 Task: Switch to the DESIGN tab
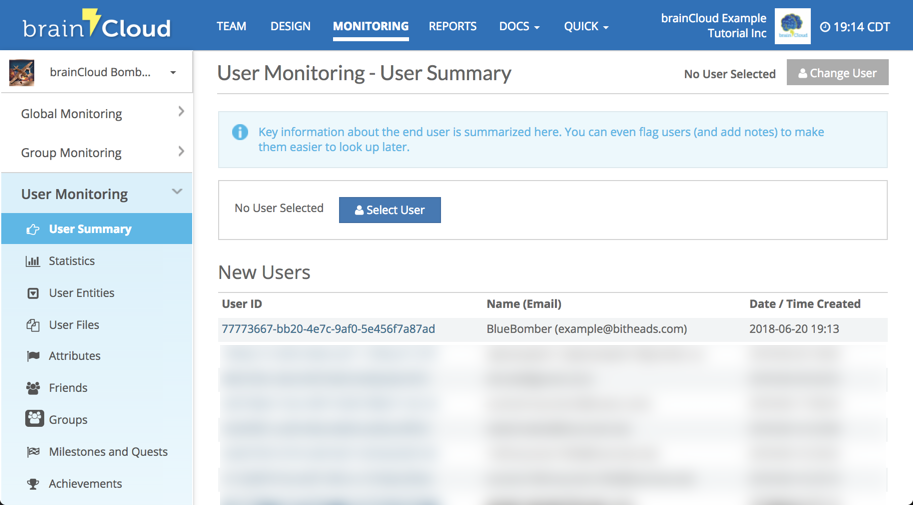click(x=290, y=26)
